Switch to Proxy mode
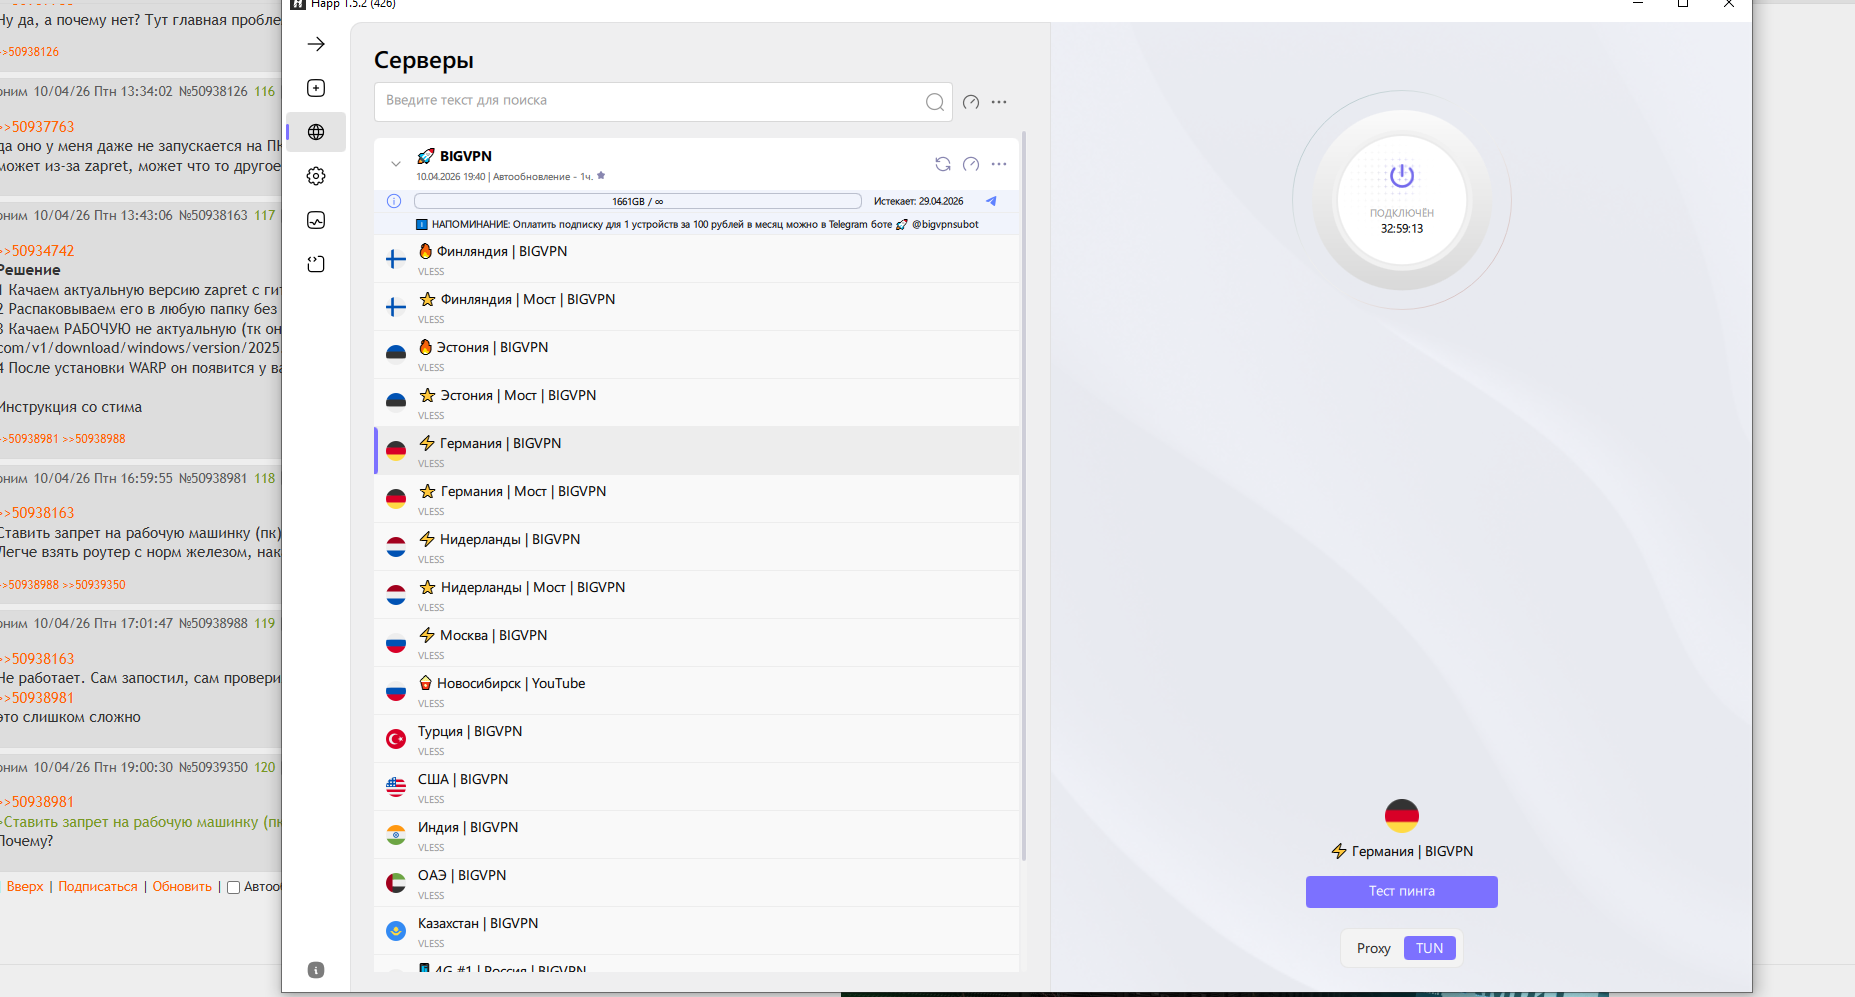Viewport: 1855px width, 997px height. (x=1374, y=948)
